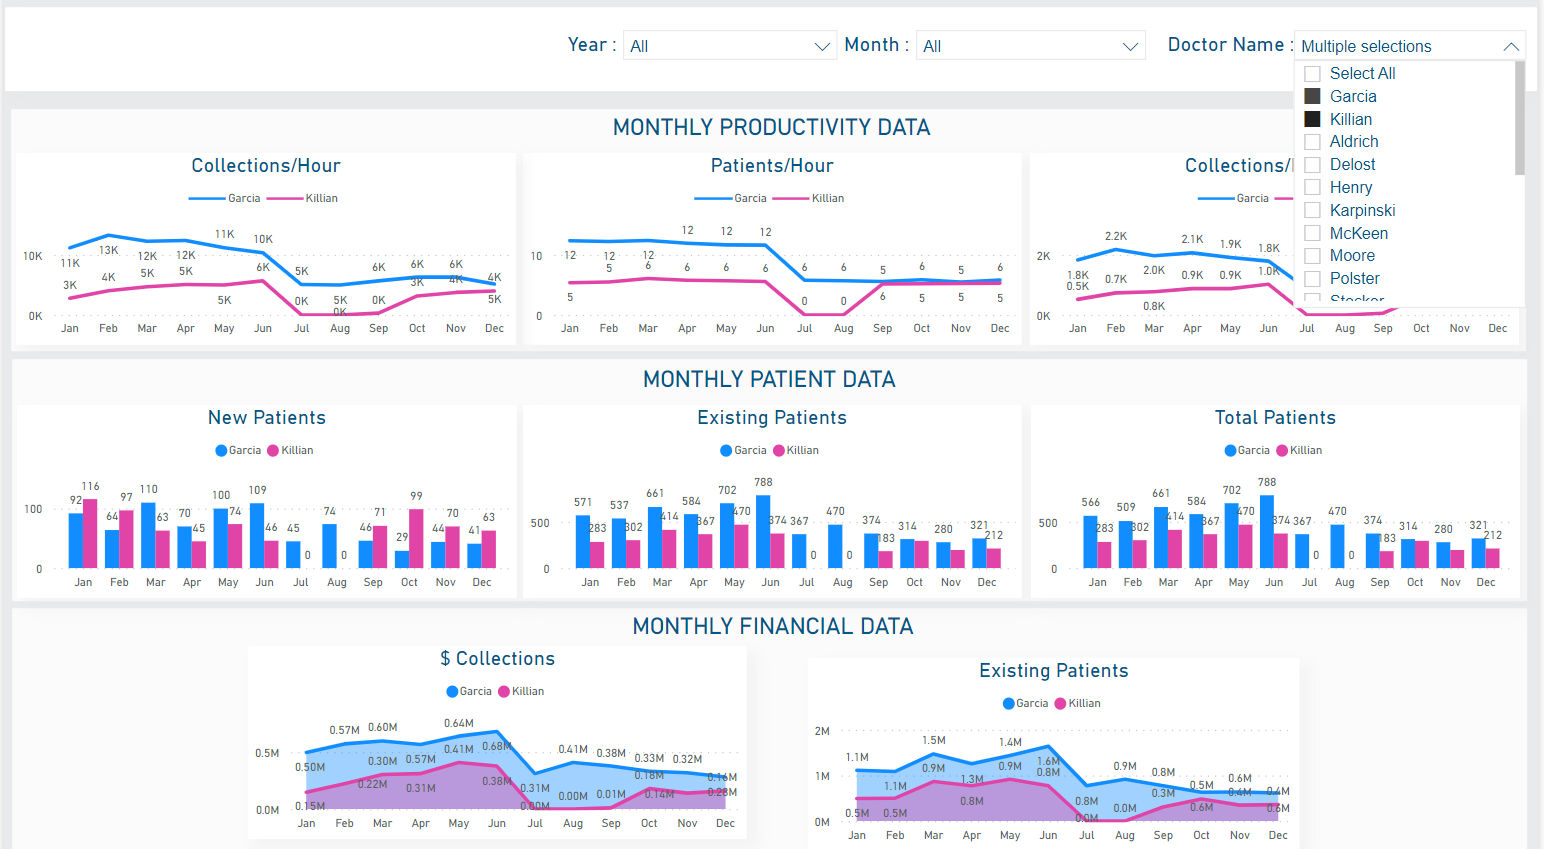Collapse the Doctor Name dropdown chevron

(x=1511, y=47)
